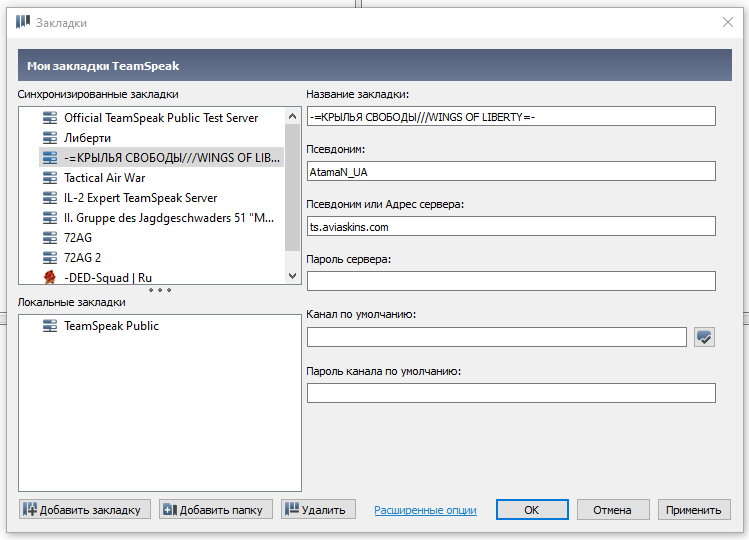Viewport: 749px width, 540px height.
Task: Select the 72AG bookmark
Action: [161, 238]
